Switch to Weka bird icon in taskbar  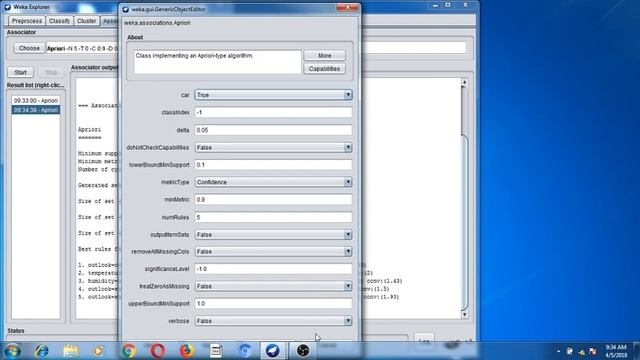point(273,351)
